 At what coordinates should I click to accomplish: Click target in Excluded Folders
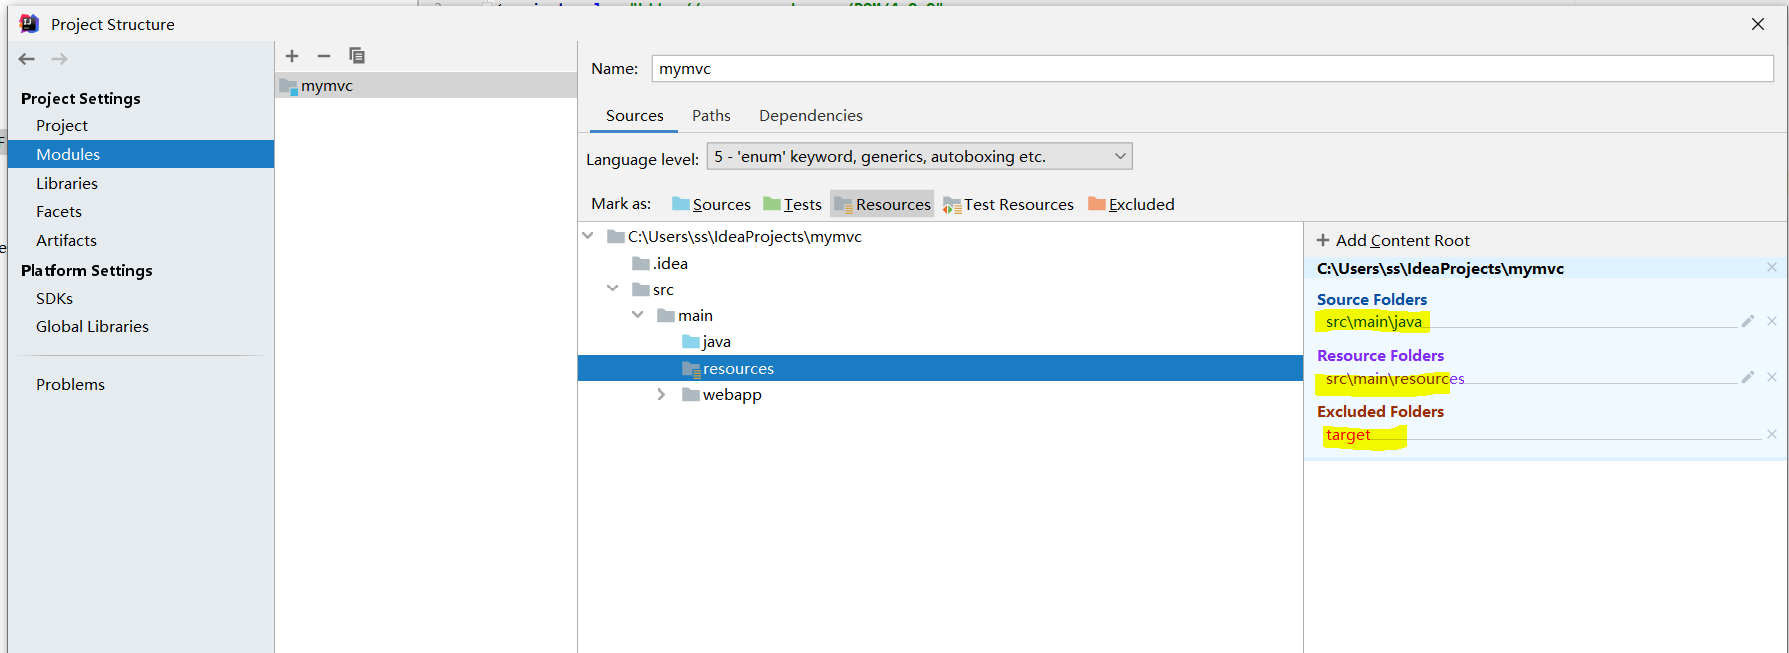point(1348,436)
